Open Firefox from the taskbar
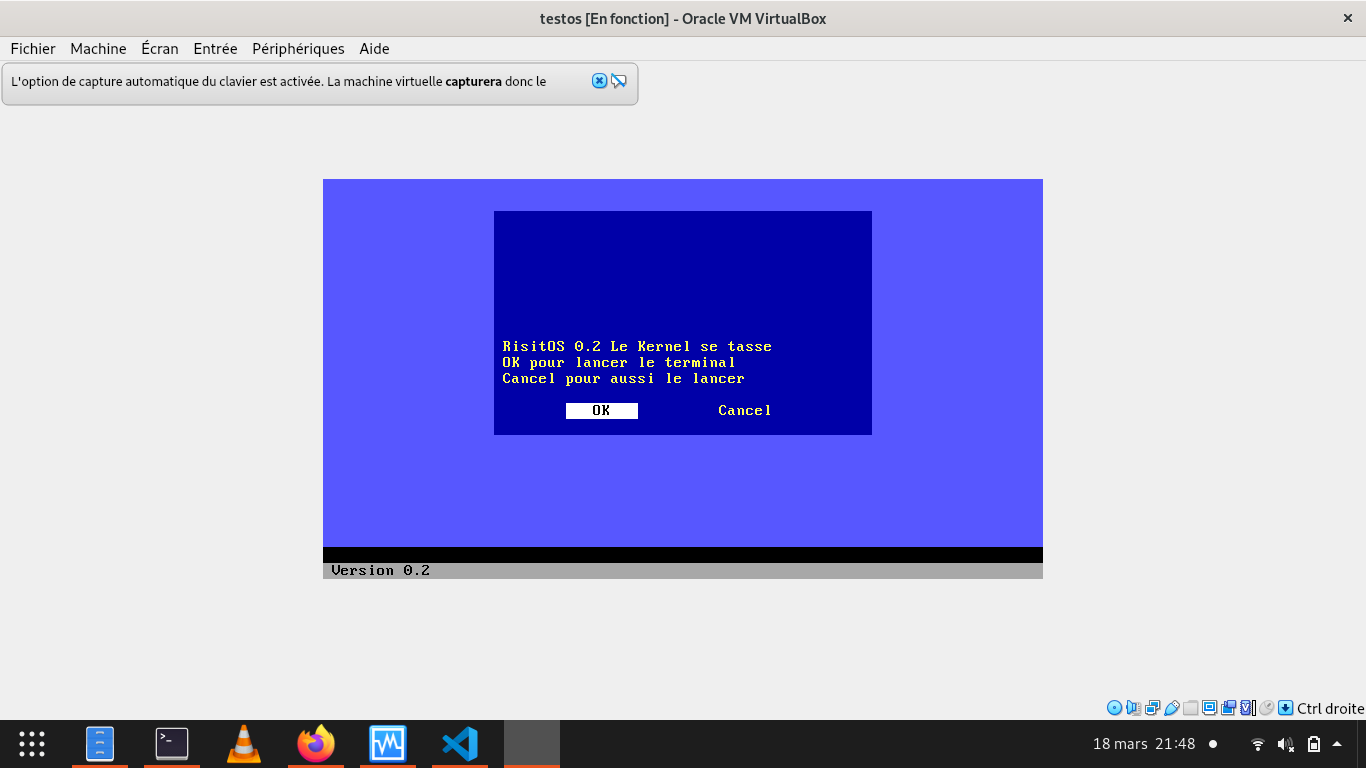1366x768 pixels. [315, 743]
